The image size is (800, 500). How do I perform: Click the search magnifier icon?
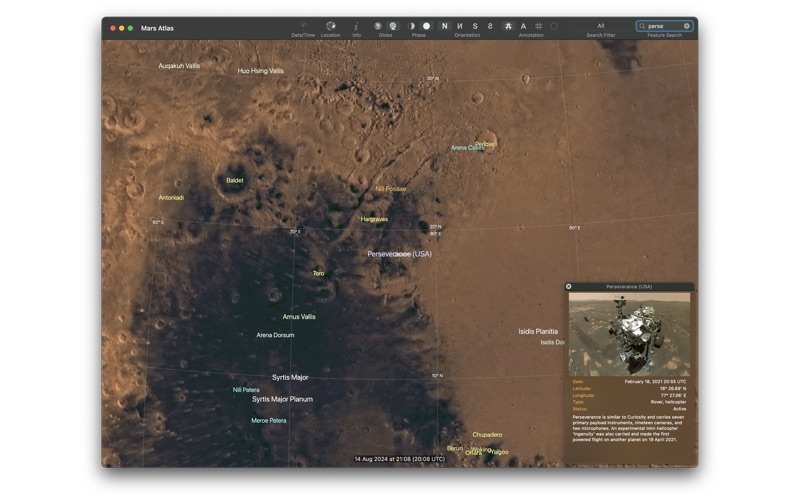tap(642, 26)
